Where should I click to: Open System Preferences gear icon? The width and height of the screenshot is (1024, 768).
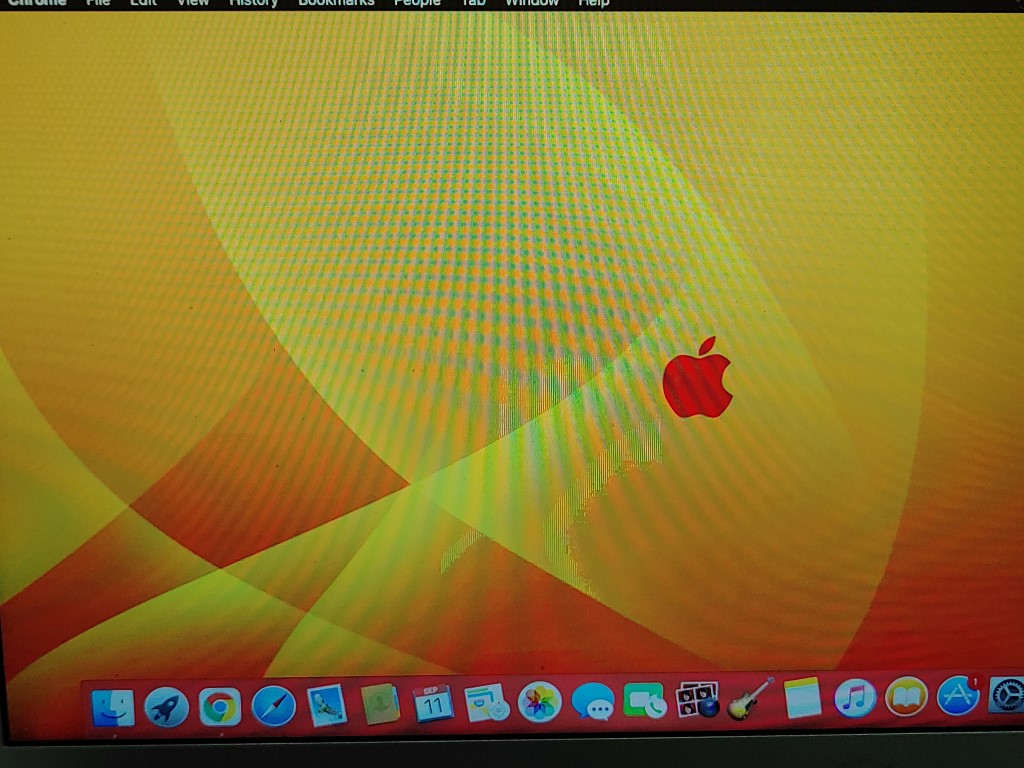pyautogui.click(x=1006, y=695)
